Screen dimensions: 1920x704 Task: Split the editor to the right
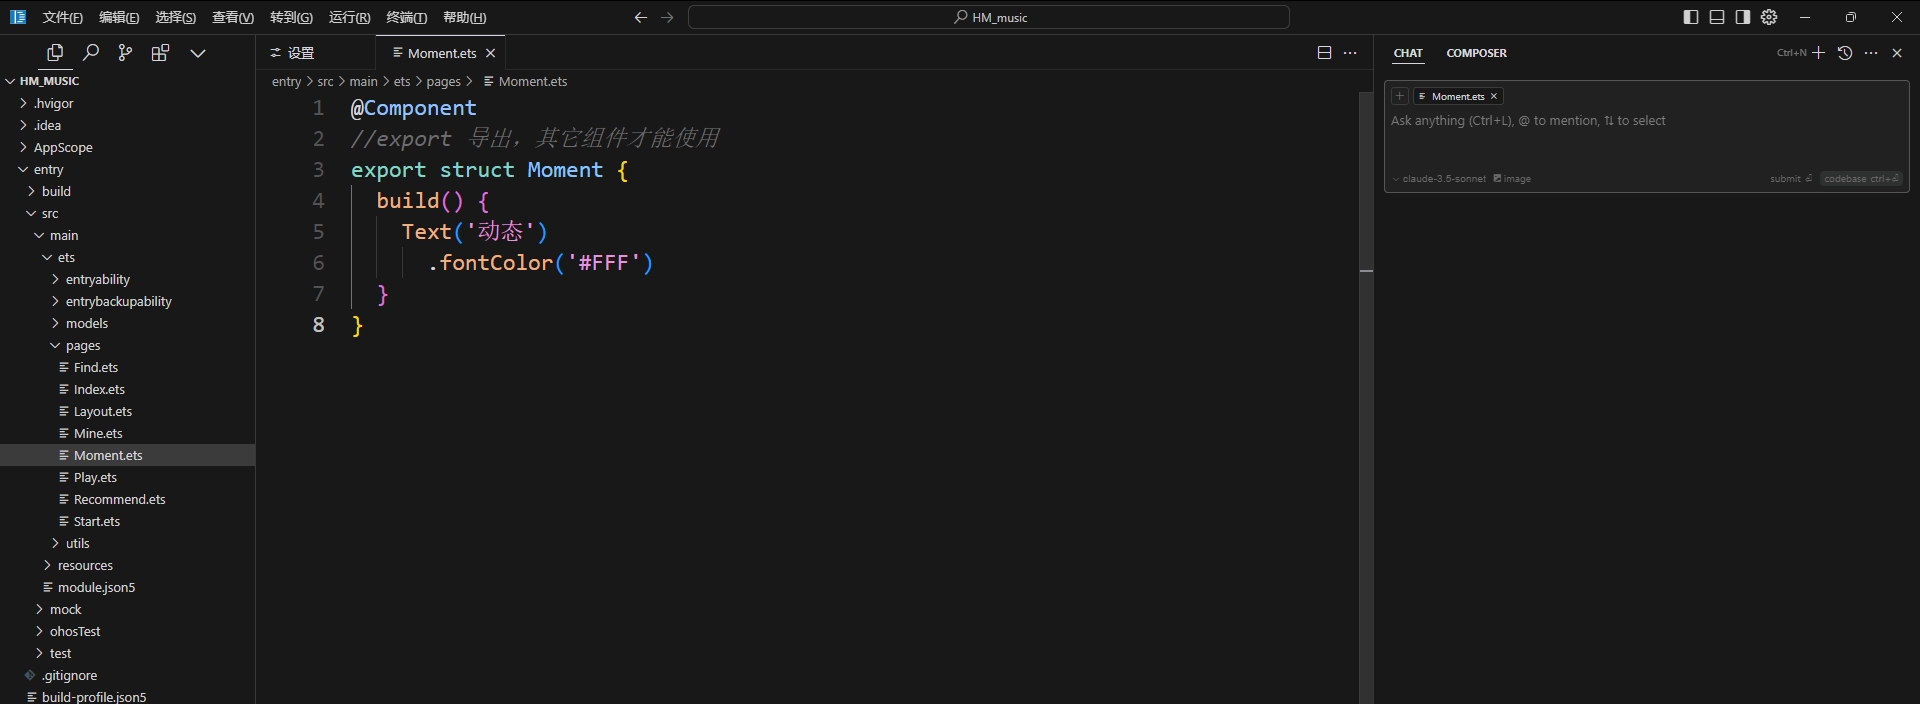tap(1324, 53)
